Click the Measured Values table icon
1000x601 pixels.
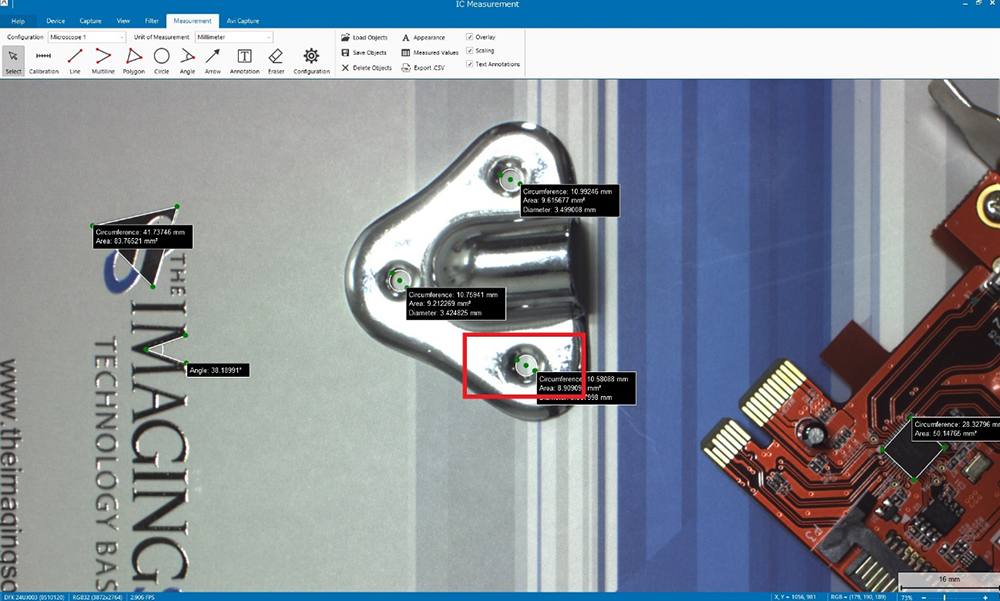(406, 52)
